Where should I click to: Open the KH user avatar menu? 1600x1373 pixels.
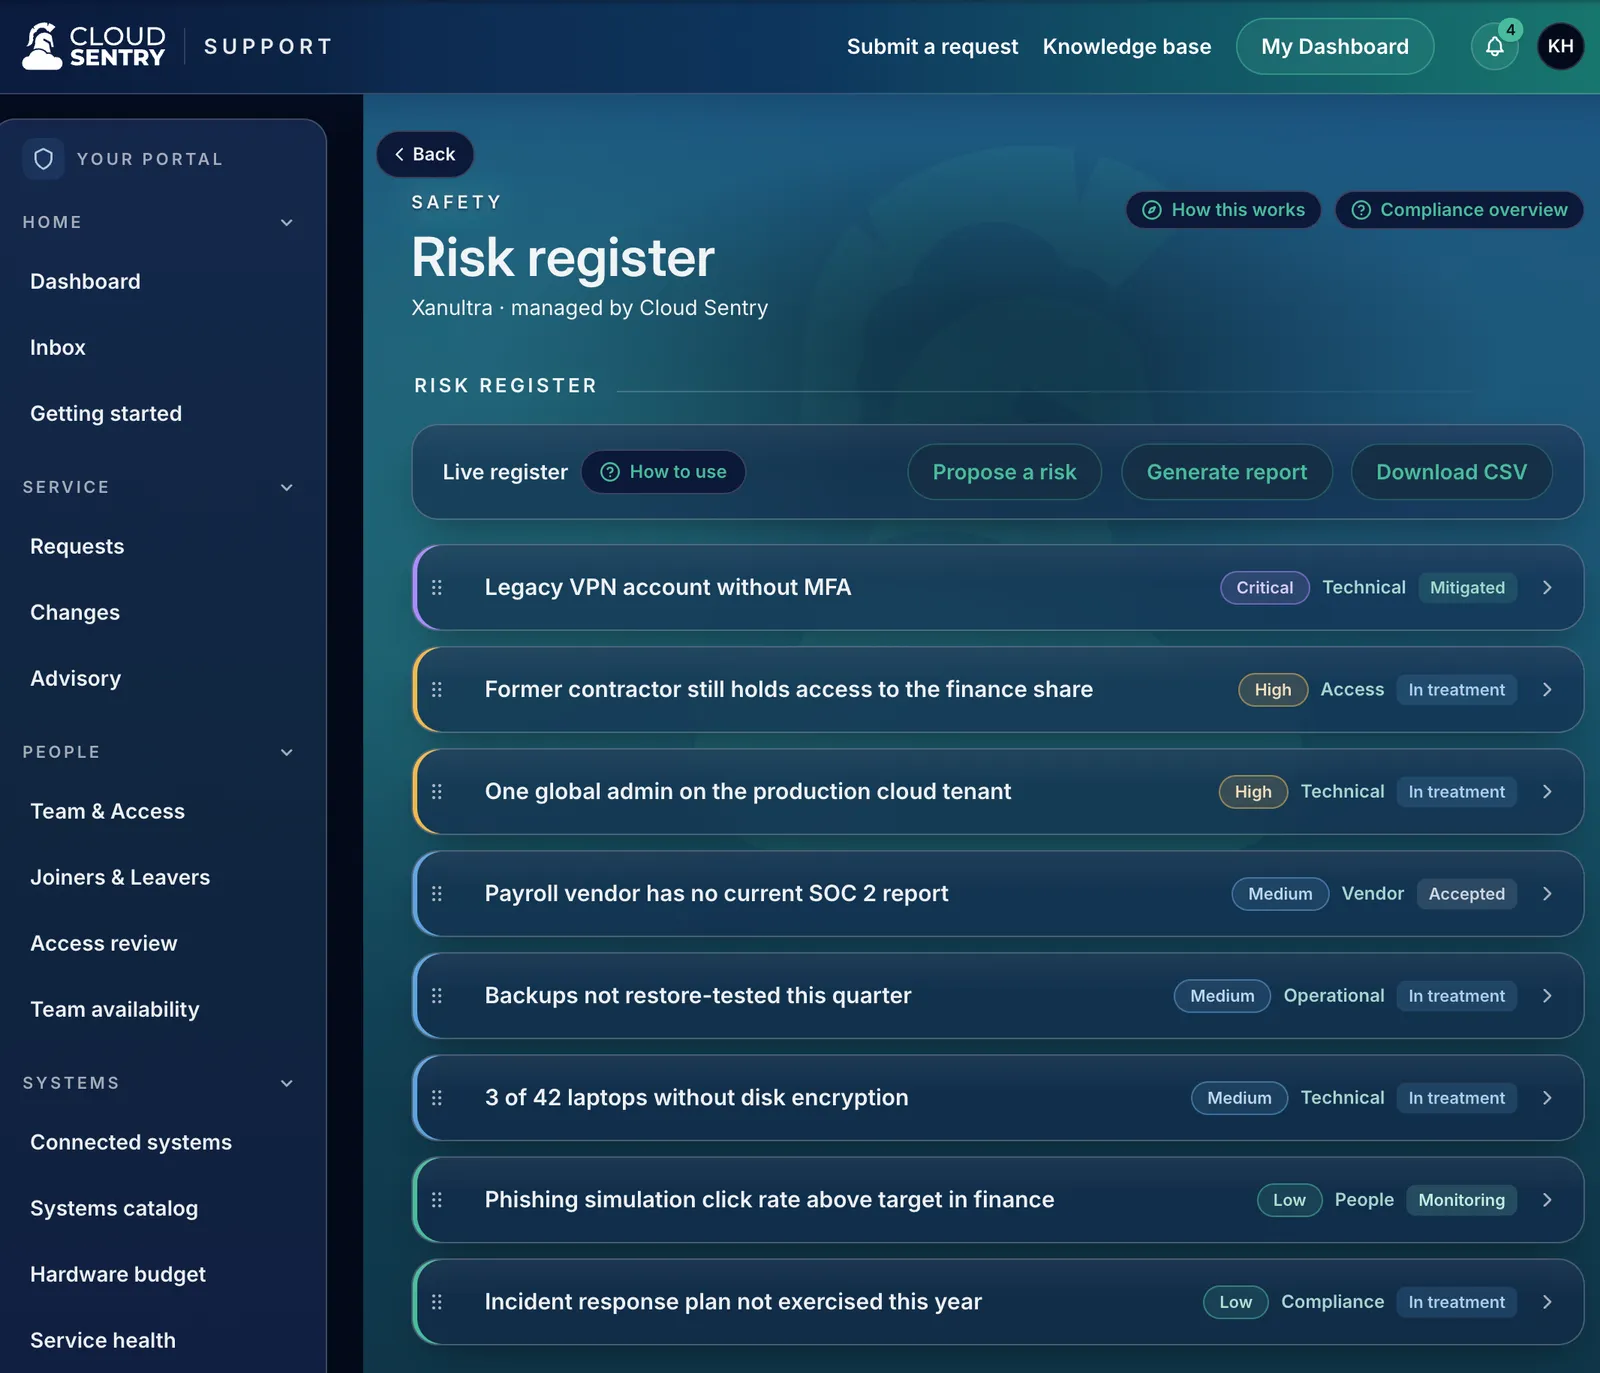[x=1560, y=46]
